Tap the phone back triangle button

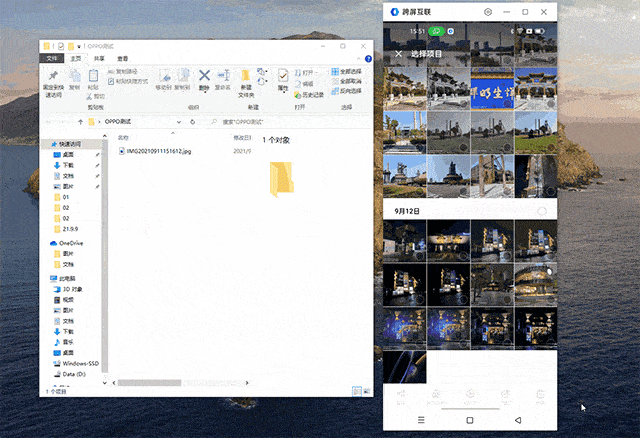click(518, 420)
